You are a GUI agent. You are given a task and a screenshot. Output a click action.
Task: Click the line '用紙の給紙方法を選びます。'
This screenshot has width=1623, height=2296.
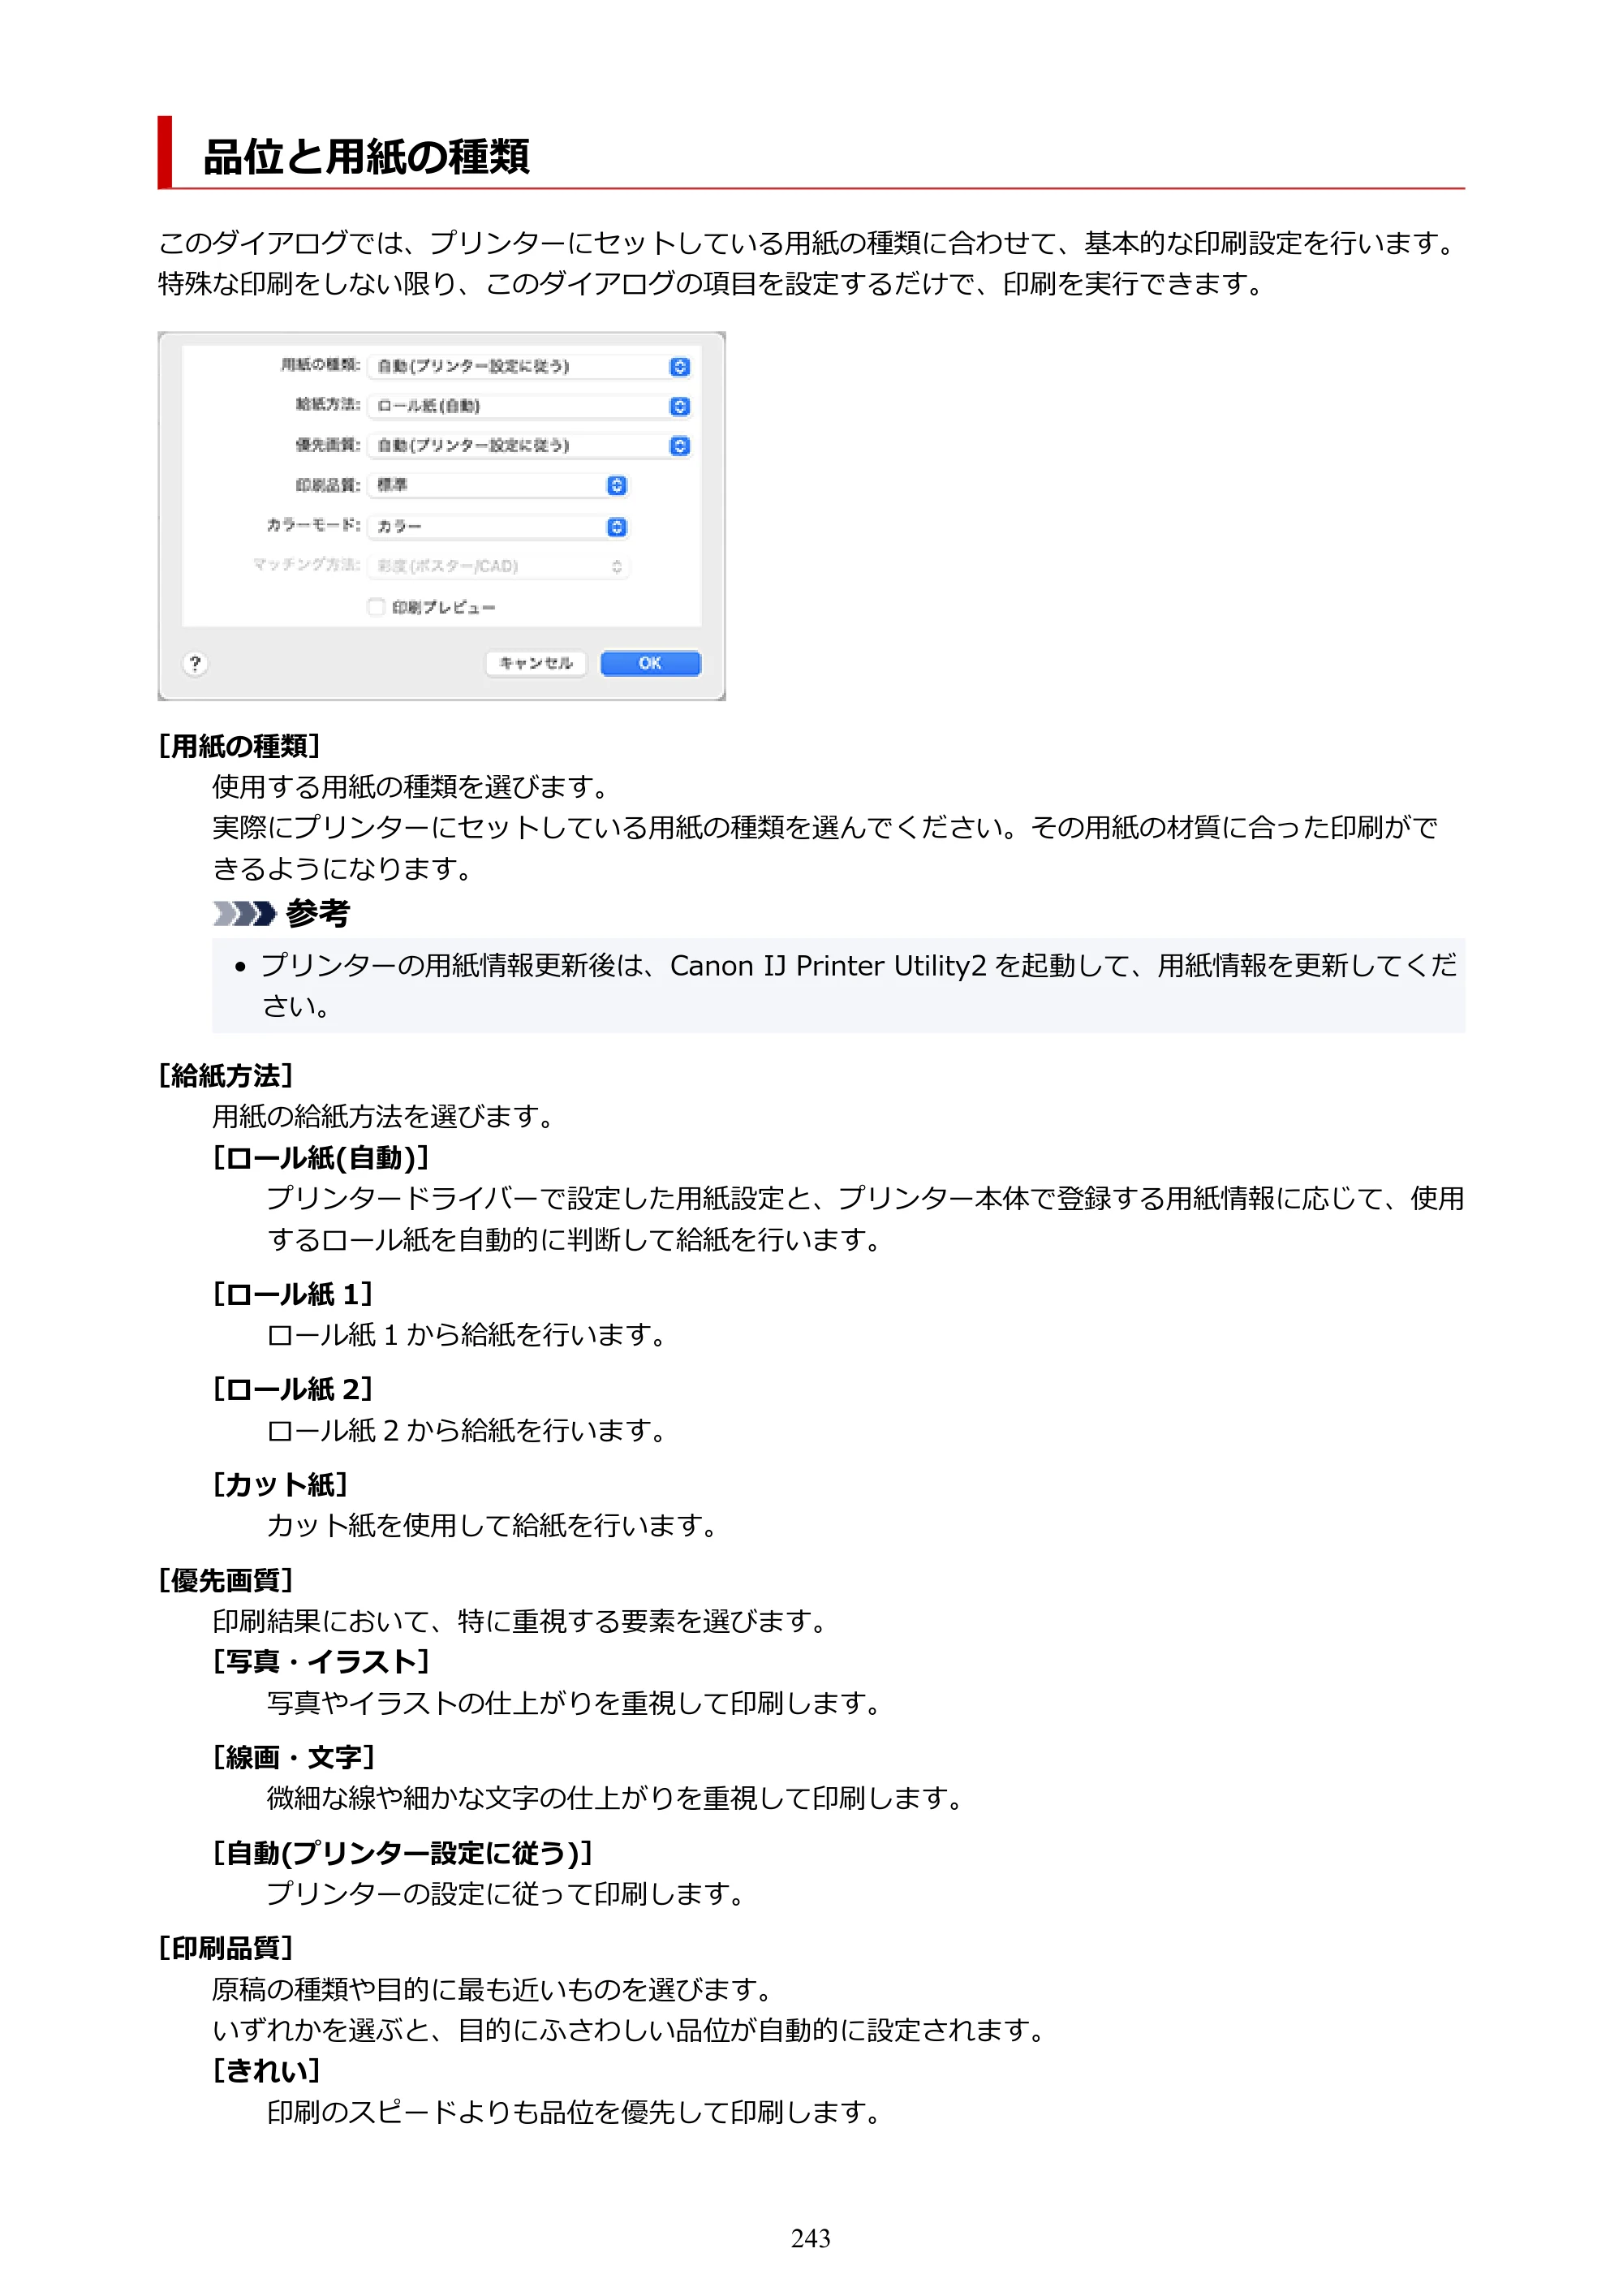[384, 1116]
